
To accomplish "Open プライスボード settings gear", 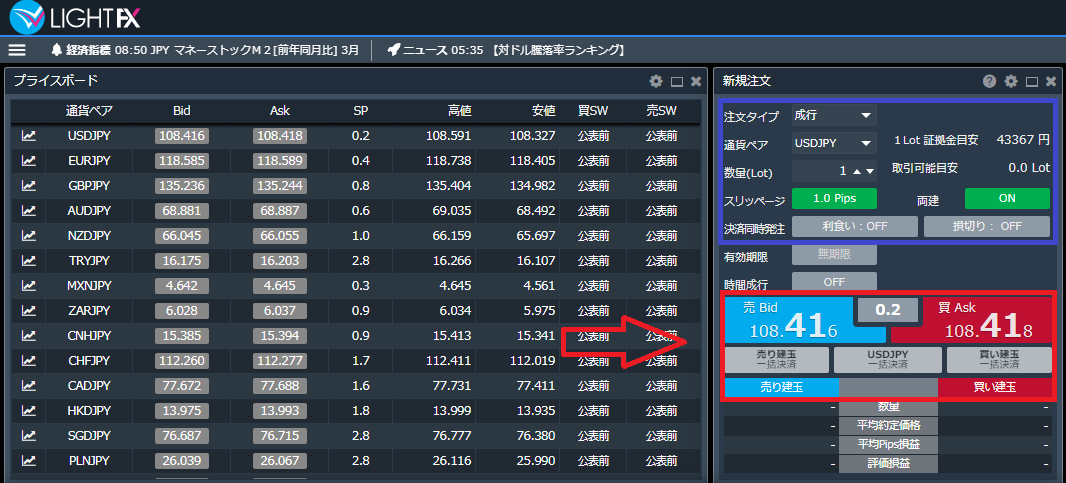I will (x=655, y=82).
